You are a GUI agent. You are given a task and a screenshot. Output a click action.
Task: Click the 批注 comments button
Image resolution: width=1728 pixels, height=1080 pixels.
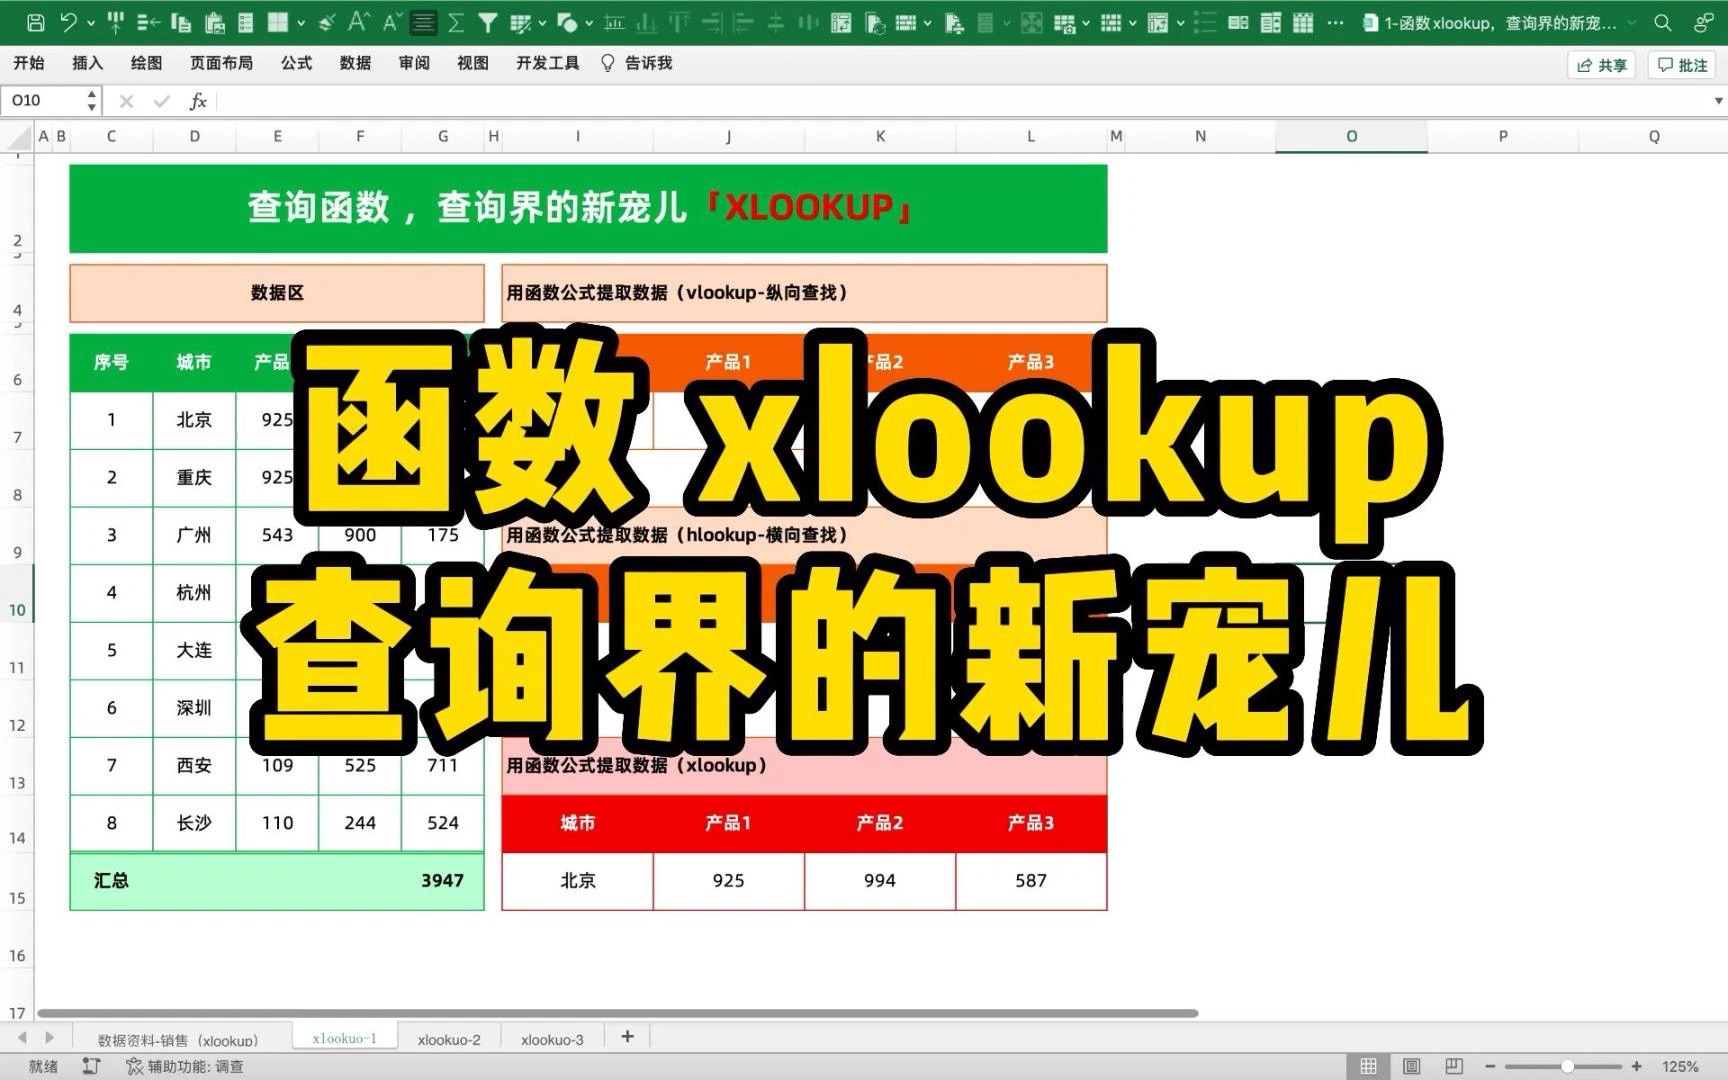coord(1683,65)
